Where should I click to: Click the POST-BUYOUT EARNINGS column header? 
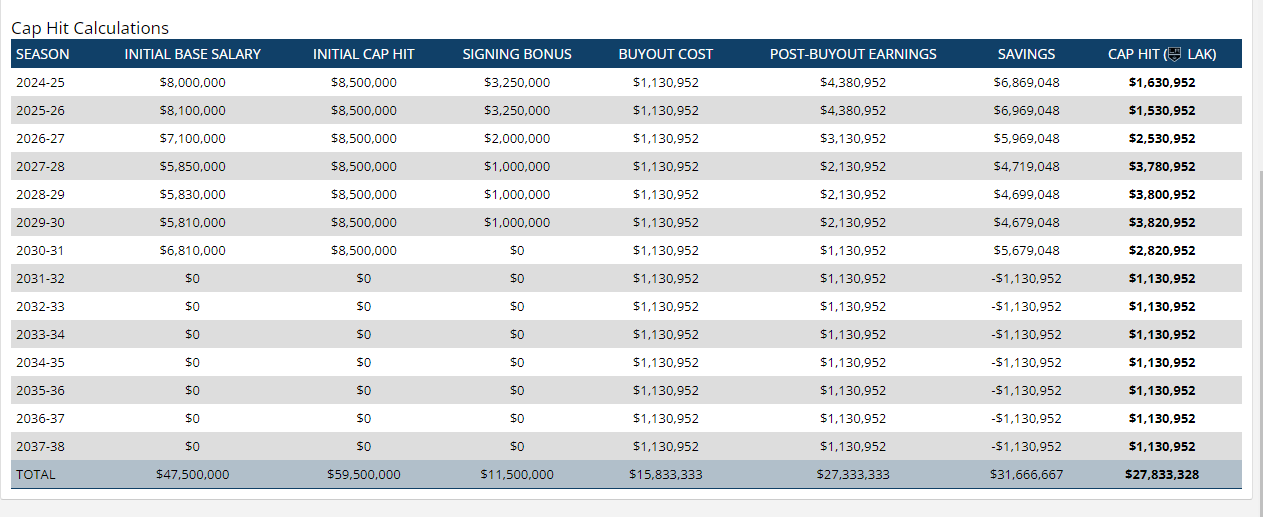tap(853, 54)
